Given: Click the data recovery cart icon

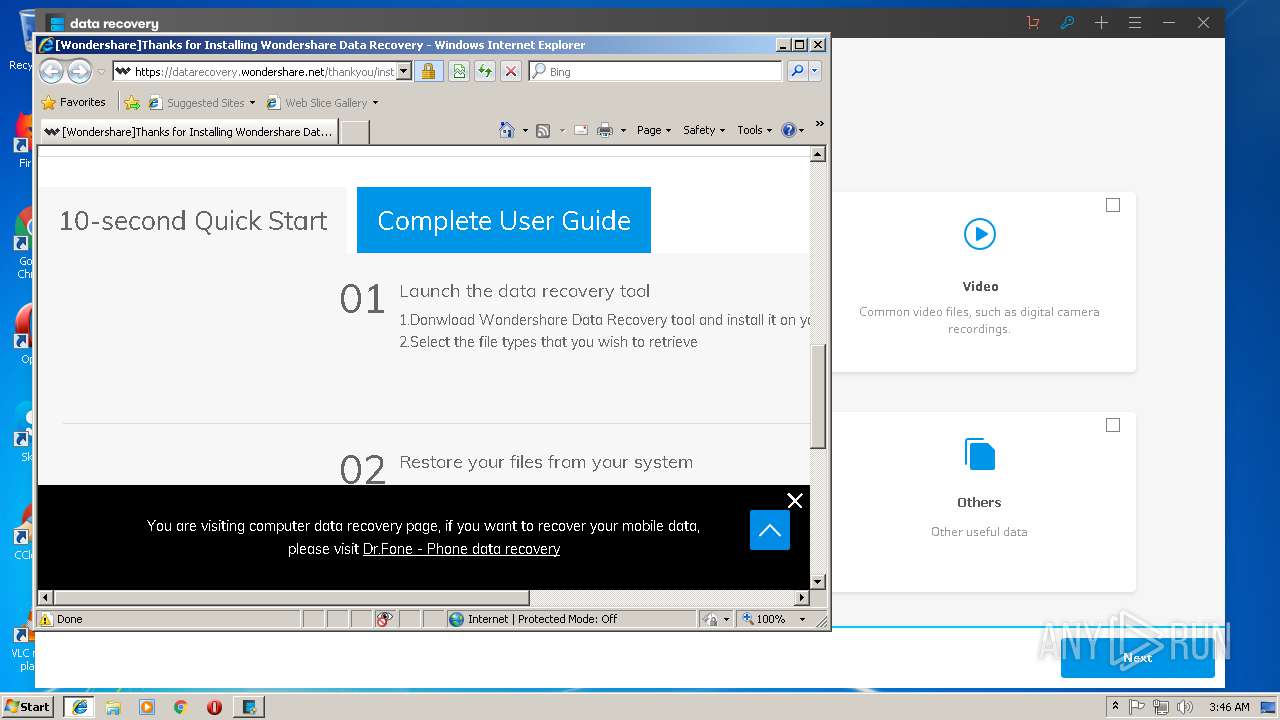Looking at the screenshot, I should 1034,22.
